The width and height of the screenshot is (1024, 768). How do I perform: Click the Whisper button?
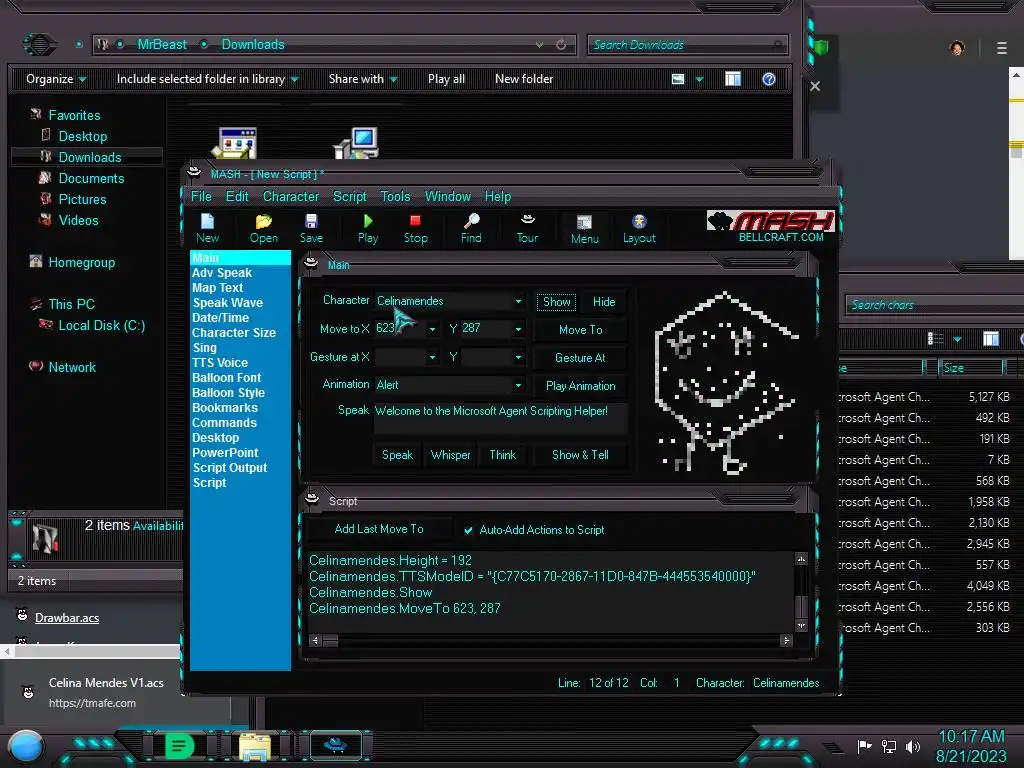point(451,455)
